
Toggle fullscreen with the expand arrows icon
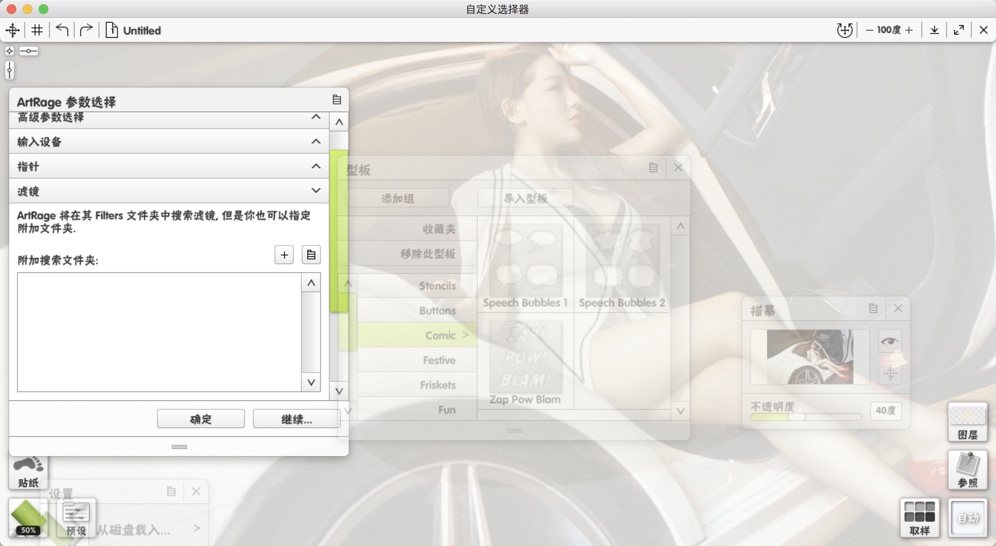click(959, 30)
